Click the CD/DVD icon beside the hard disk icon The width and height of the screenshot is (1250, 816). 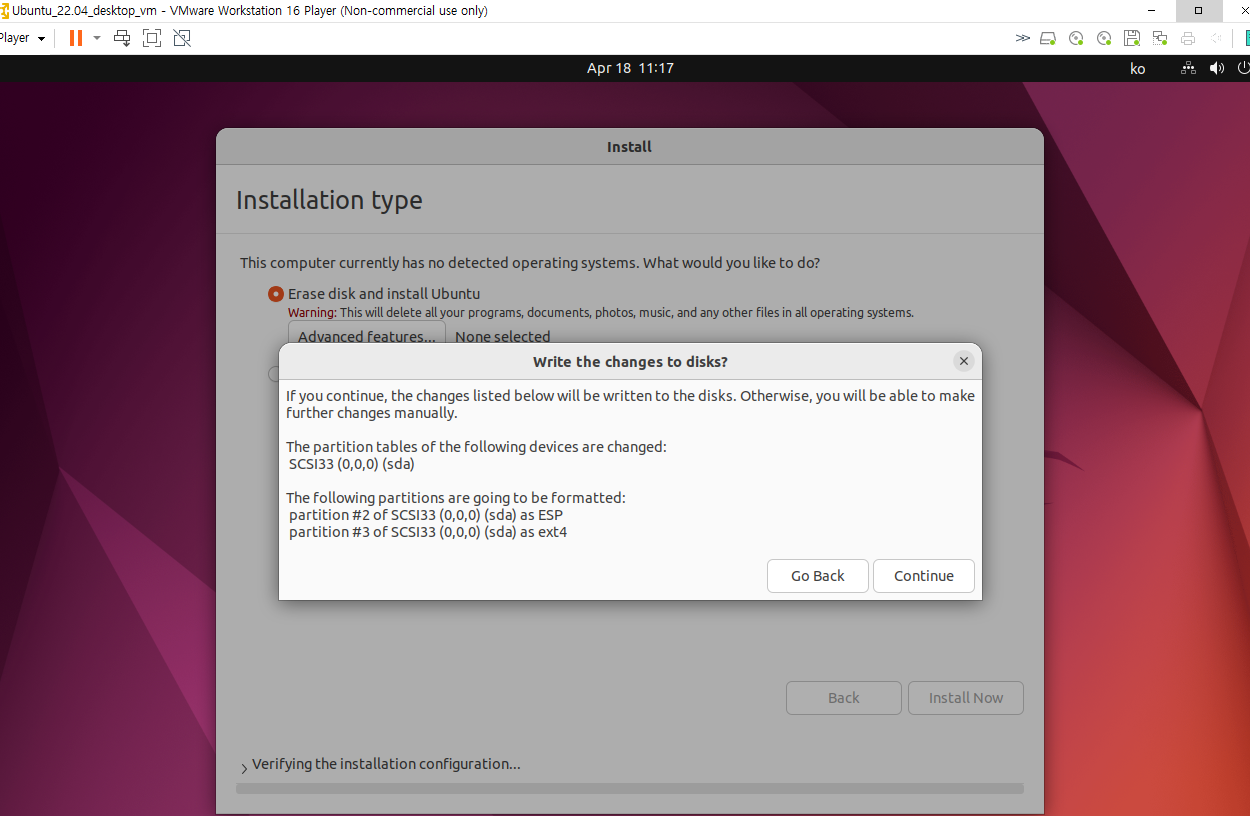1076,38
